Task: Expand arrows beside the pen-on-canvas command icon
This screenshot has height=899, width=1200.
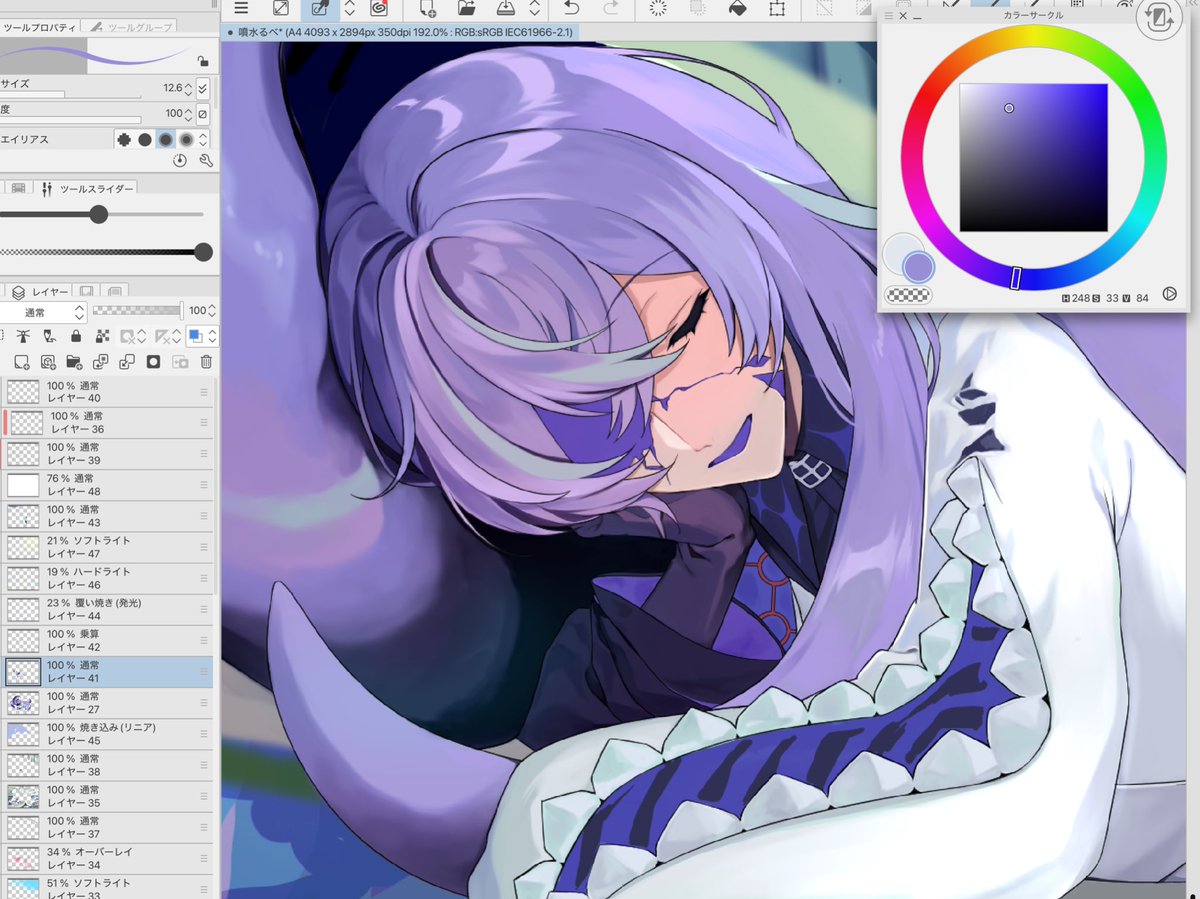Action: point(350,9)
